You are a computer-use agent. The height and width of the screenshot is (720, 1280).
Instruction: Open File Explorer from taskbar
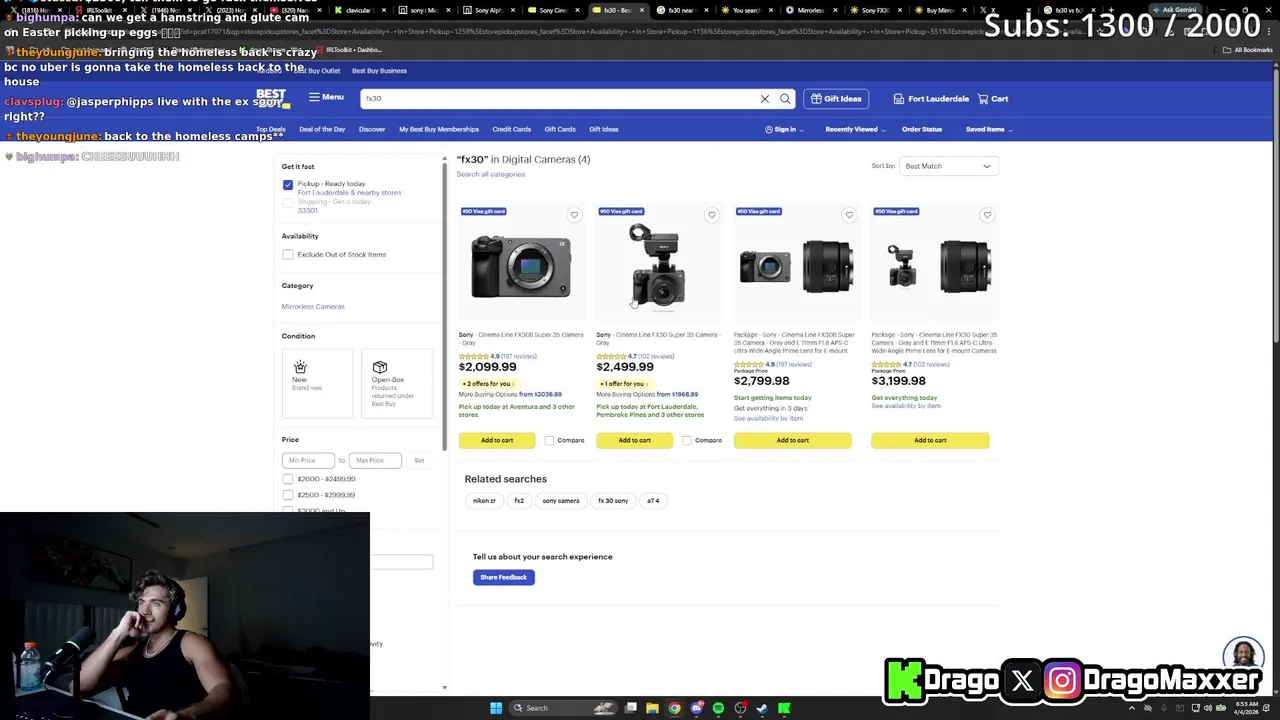[x=652, y=708]
